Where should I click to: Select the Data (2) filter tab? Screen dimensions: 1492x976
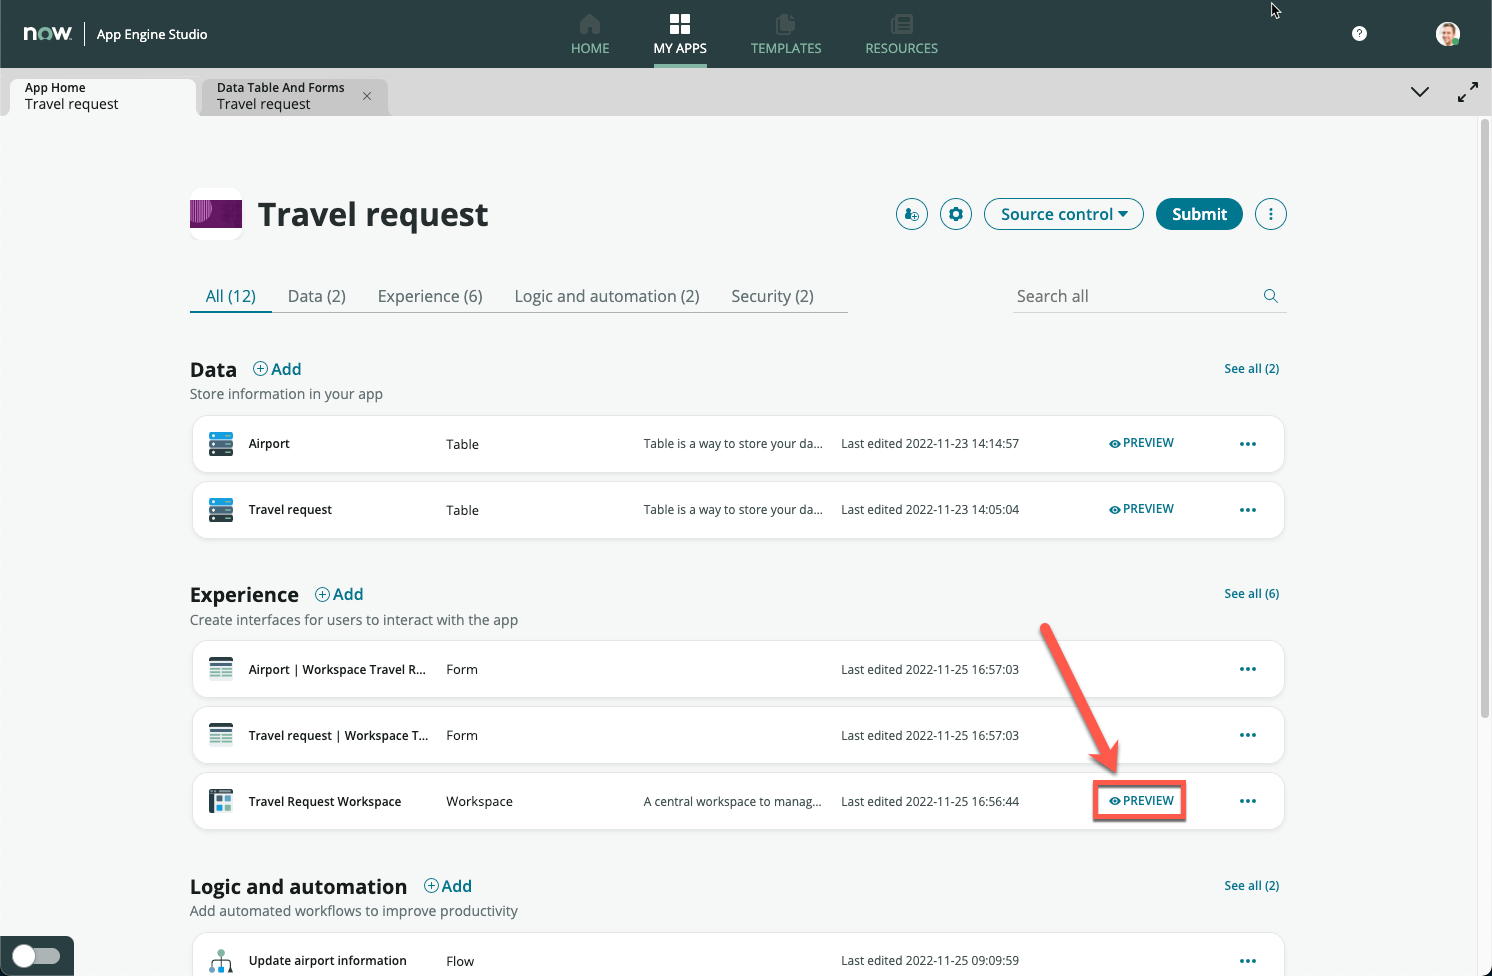pos(317,296)
